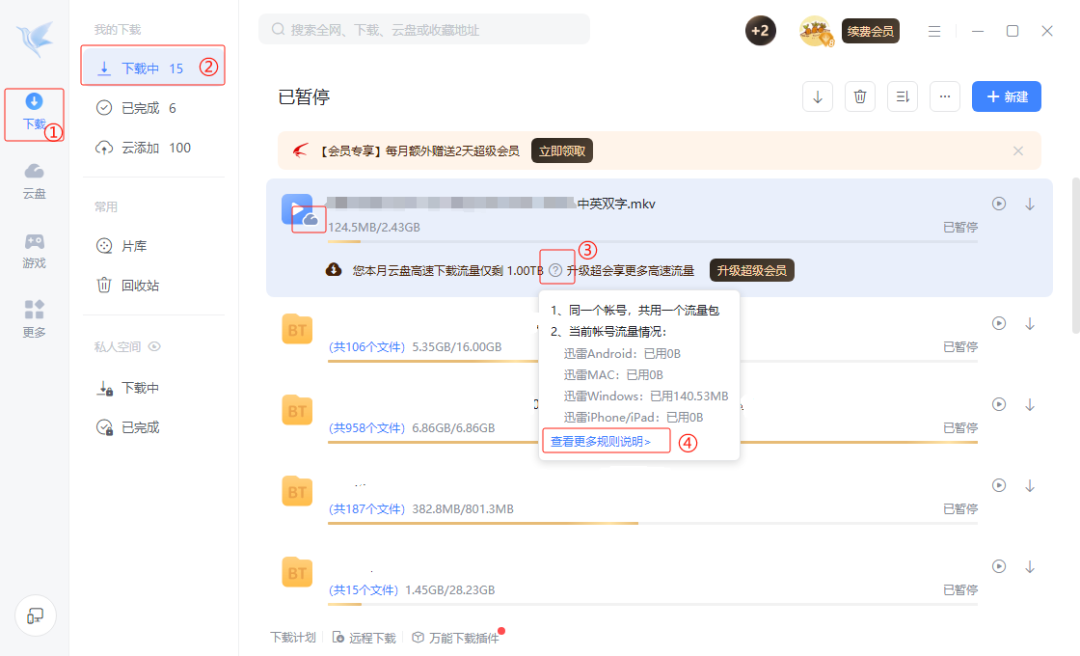Click BT folder icon of 15-file task

(298, 572)
